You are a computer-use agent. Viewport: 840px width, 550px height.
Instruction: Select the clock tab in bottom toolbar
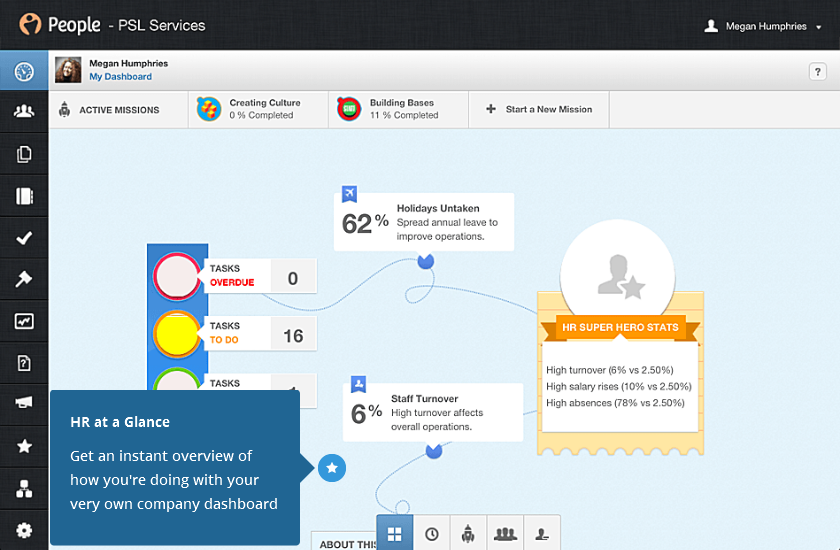pos(432,533)
